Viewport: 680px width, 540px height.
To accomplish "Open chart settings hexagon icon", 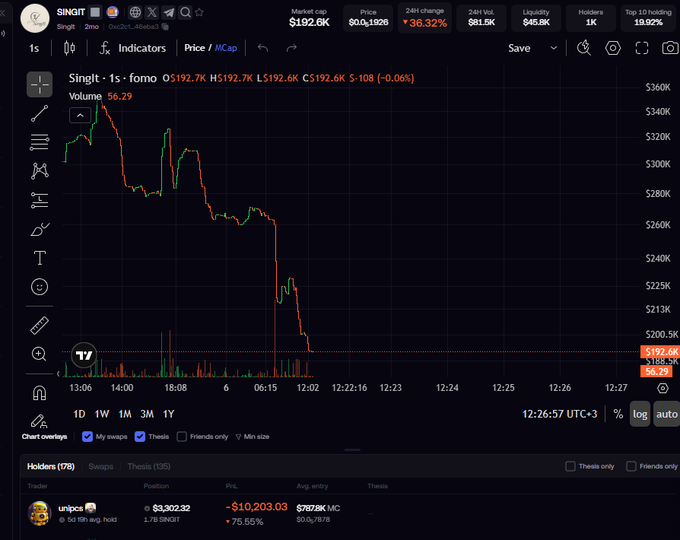I will [x=613, y=48].
